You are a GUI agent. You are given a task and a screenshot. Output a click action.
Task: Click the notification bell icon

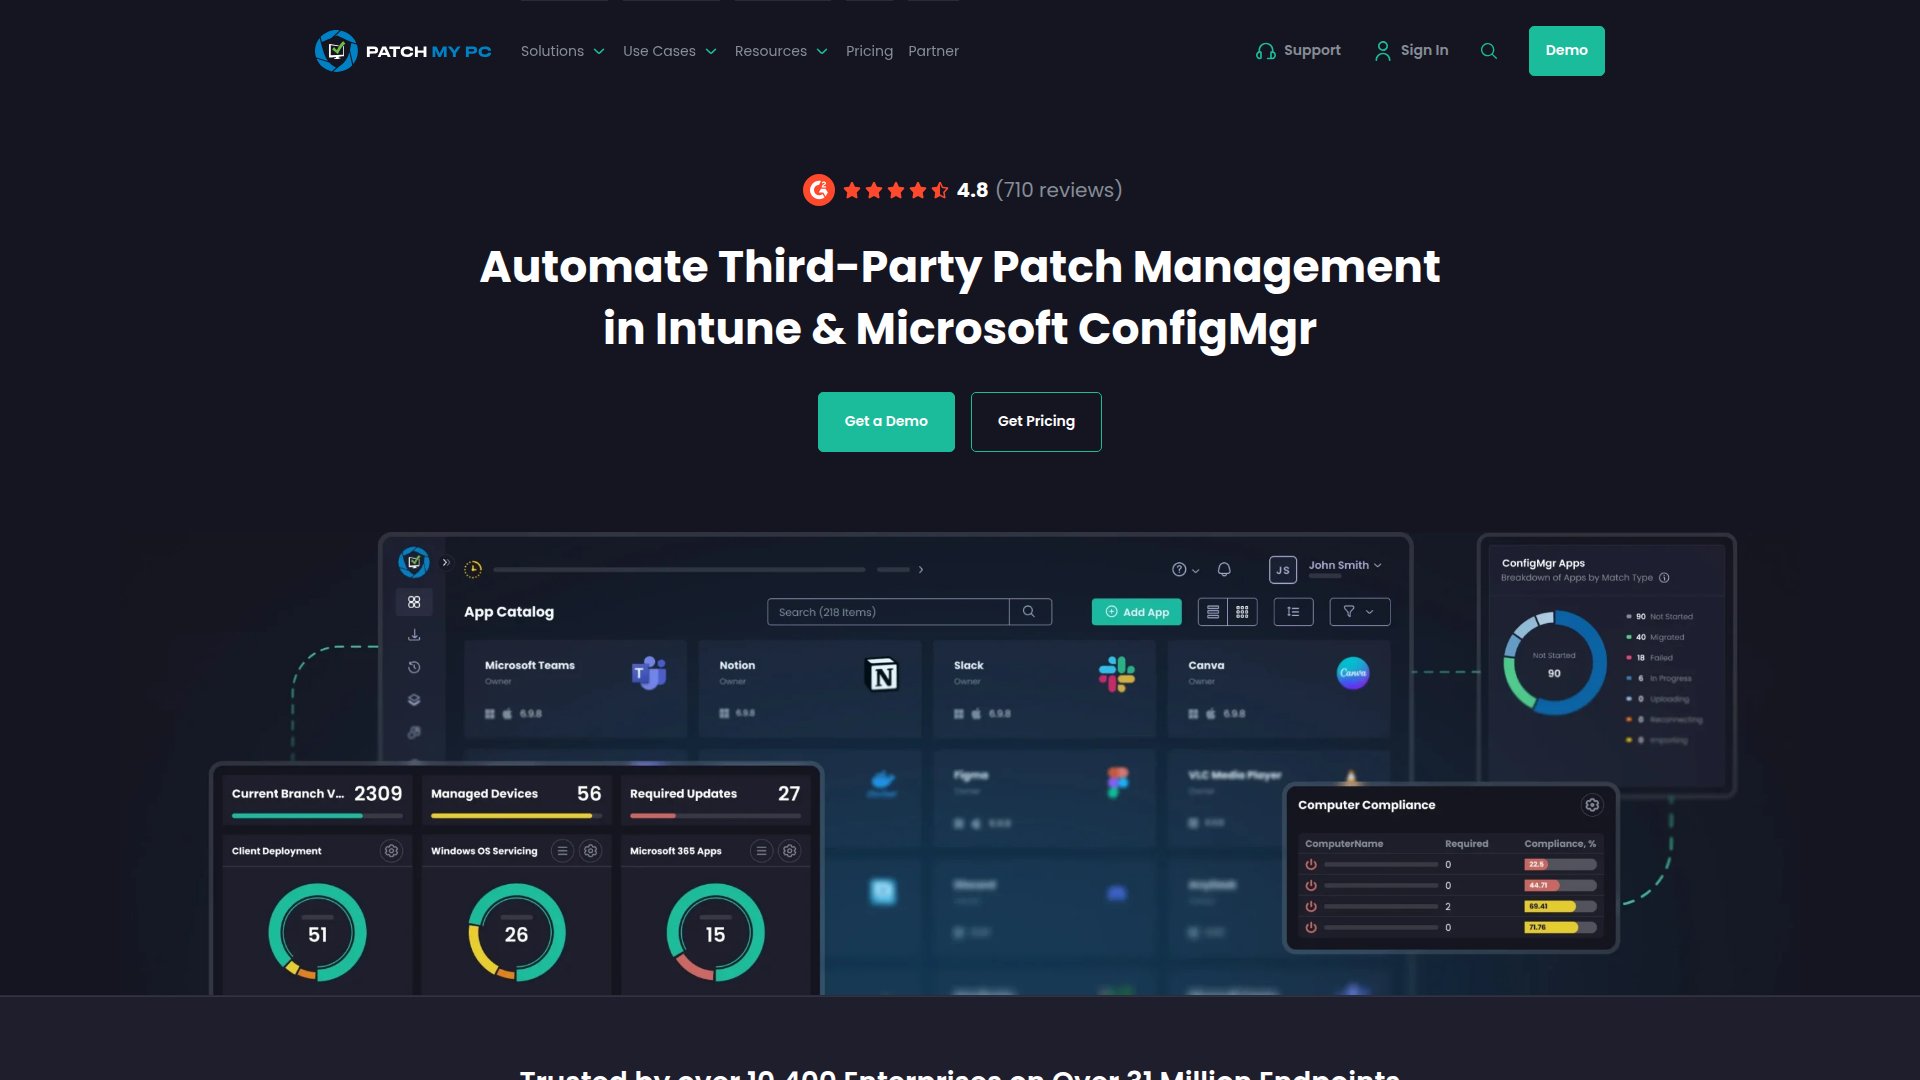1224,569
